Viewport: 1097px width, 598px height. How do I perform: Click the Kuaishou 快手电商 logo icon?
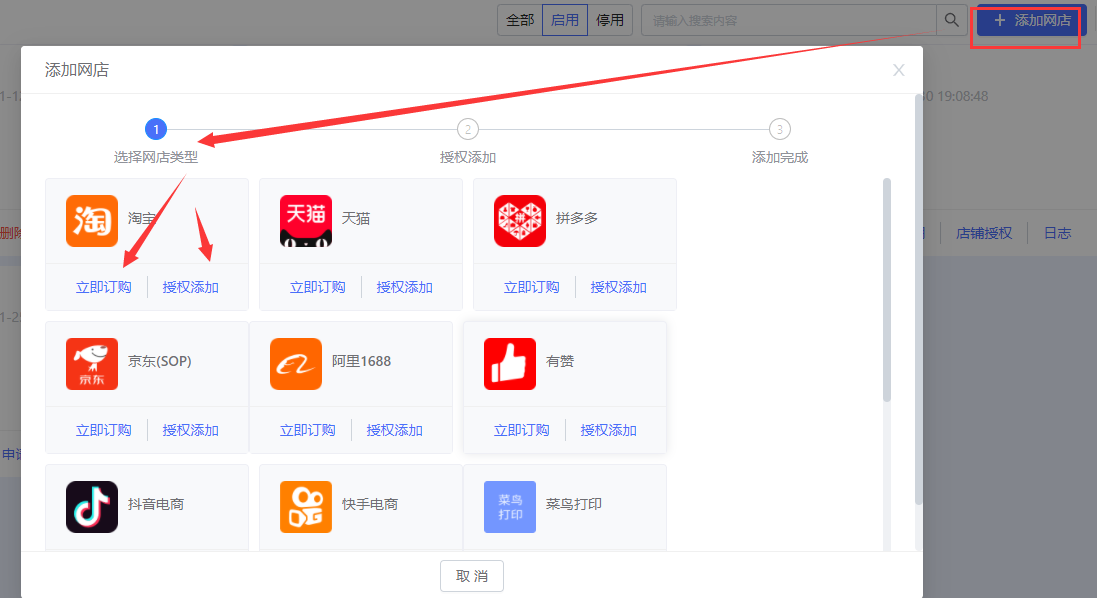click(x=306, y=506)
